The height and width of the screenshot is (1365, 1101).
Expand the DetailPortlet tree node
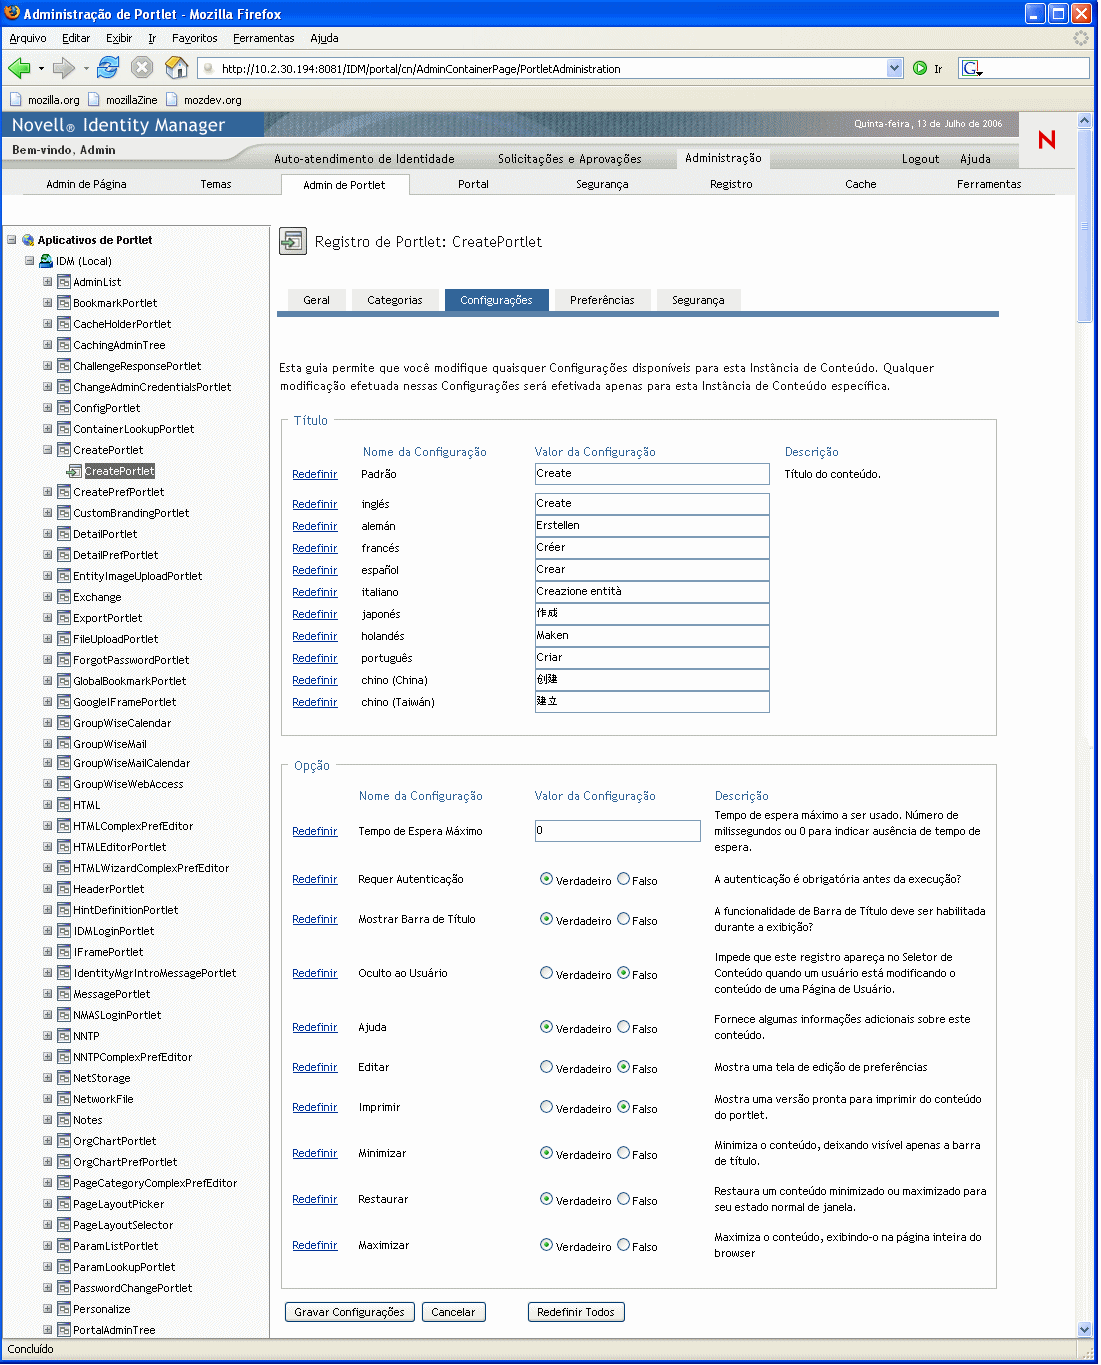(x=47, y=534)
